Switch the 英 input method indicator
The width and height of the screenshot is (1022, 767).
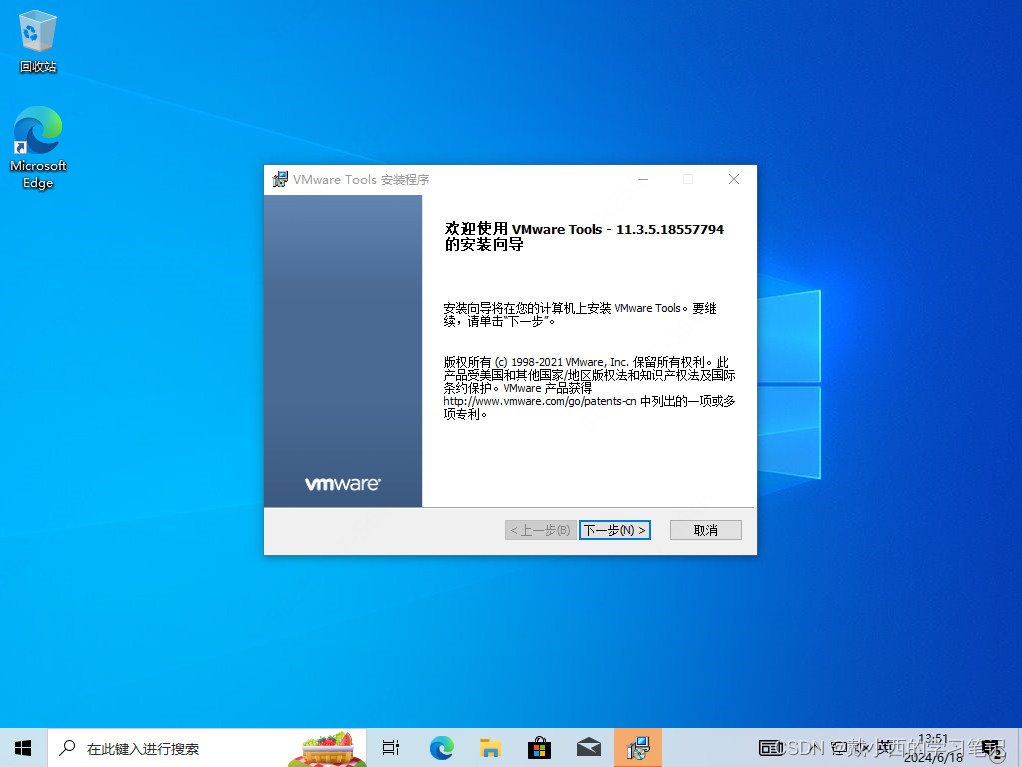click(884, 748)
